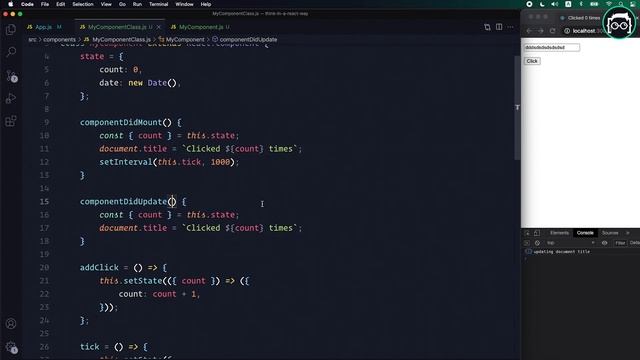Click the browser Back arrow
The height and width of the screenshot is (360, 640).
coord(529,31)
